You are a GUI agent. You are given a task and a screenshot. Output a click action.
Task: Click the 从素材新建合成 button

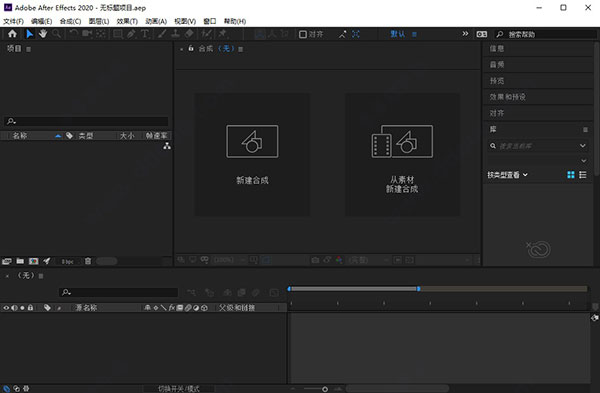403,155
